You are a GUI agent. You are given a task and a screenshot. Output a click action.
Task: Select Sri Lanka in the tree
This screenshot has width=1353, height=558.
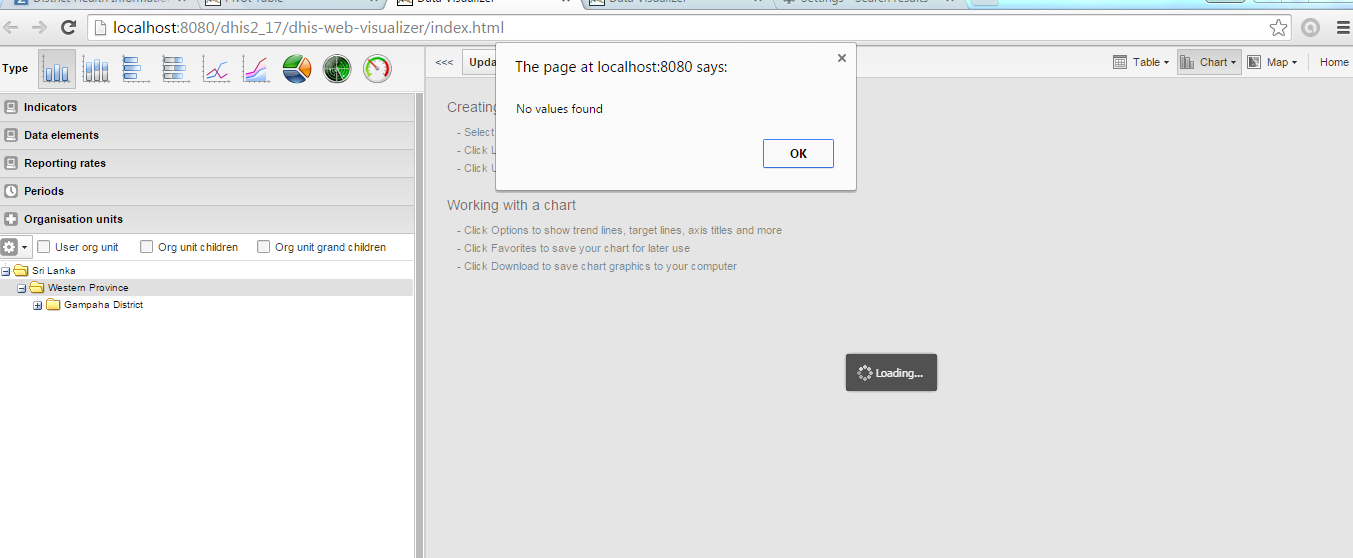pos(53,271)
